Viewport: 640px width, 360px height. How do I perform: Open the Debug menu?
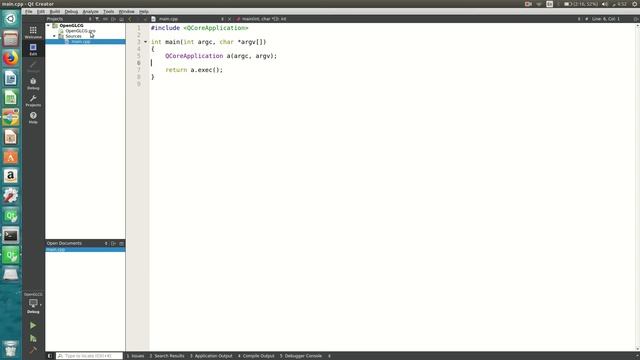pos(71,11)
